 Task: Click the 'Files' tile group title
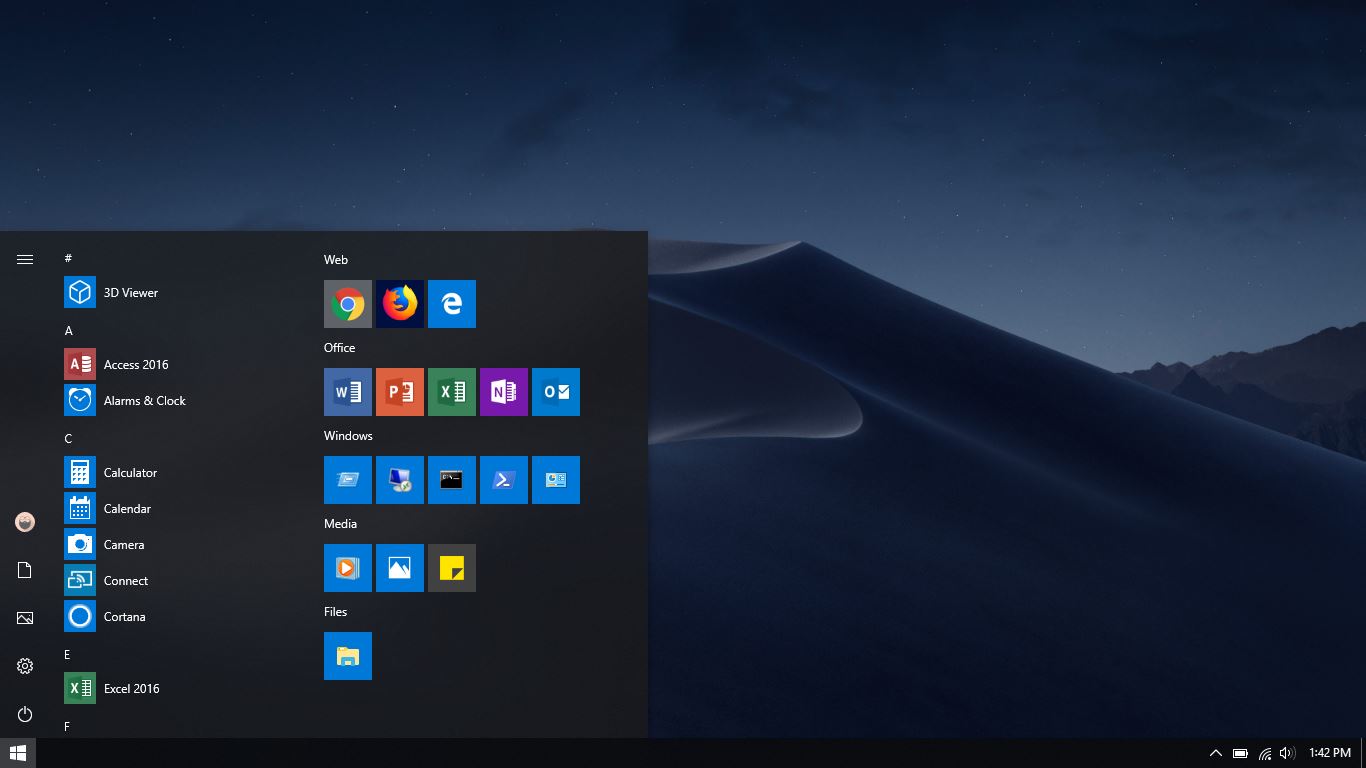pos(335,612)
